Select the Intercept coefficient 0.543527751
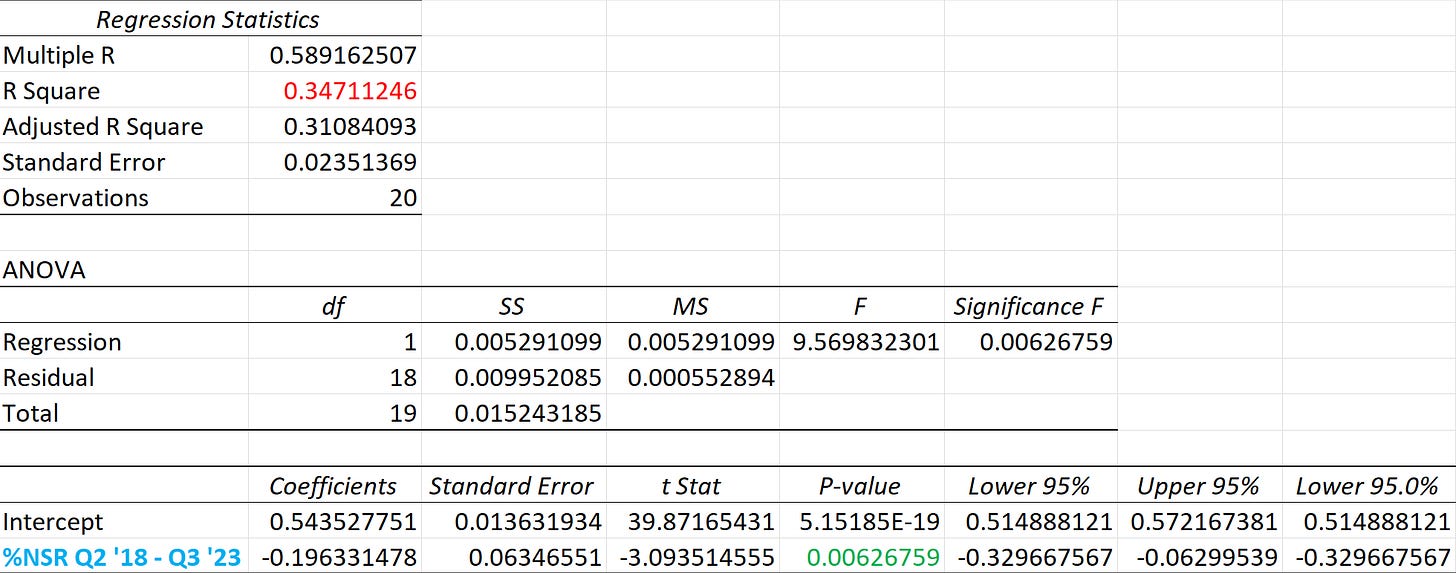 coord(343,522)
